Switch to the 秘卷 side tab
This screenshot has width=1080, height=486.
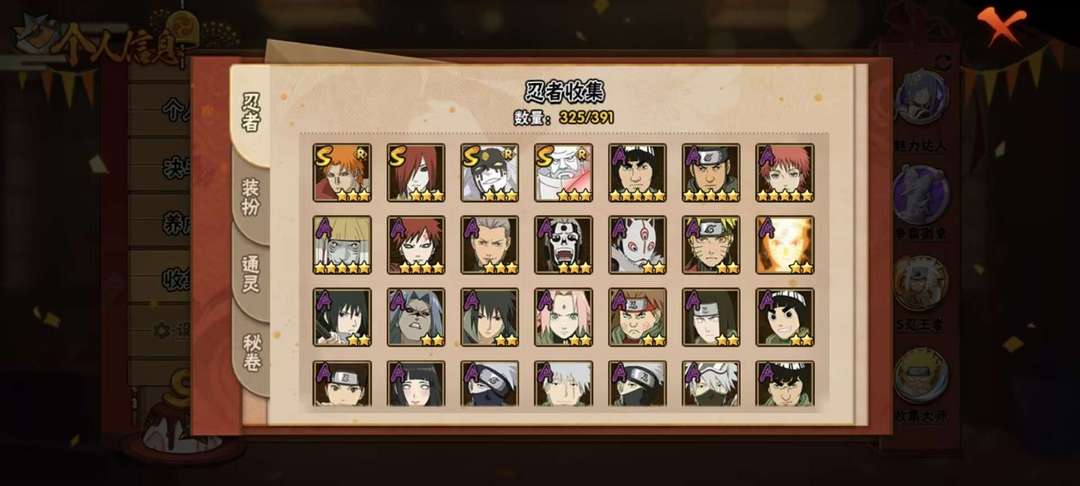tap(251, 351)
